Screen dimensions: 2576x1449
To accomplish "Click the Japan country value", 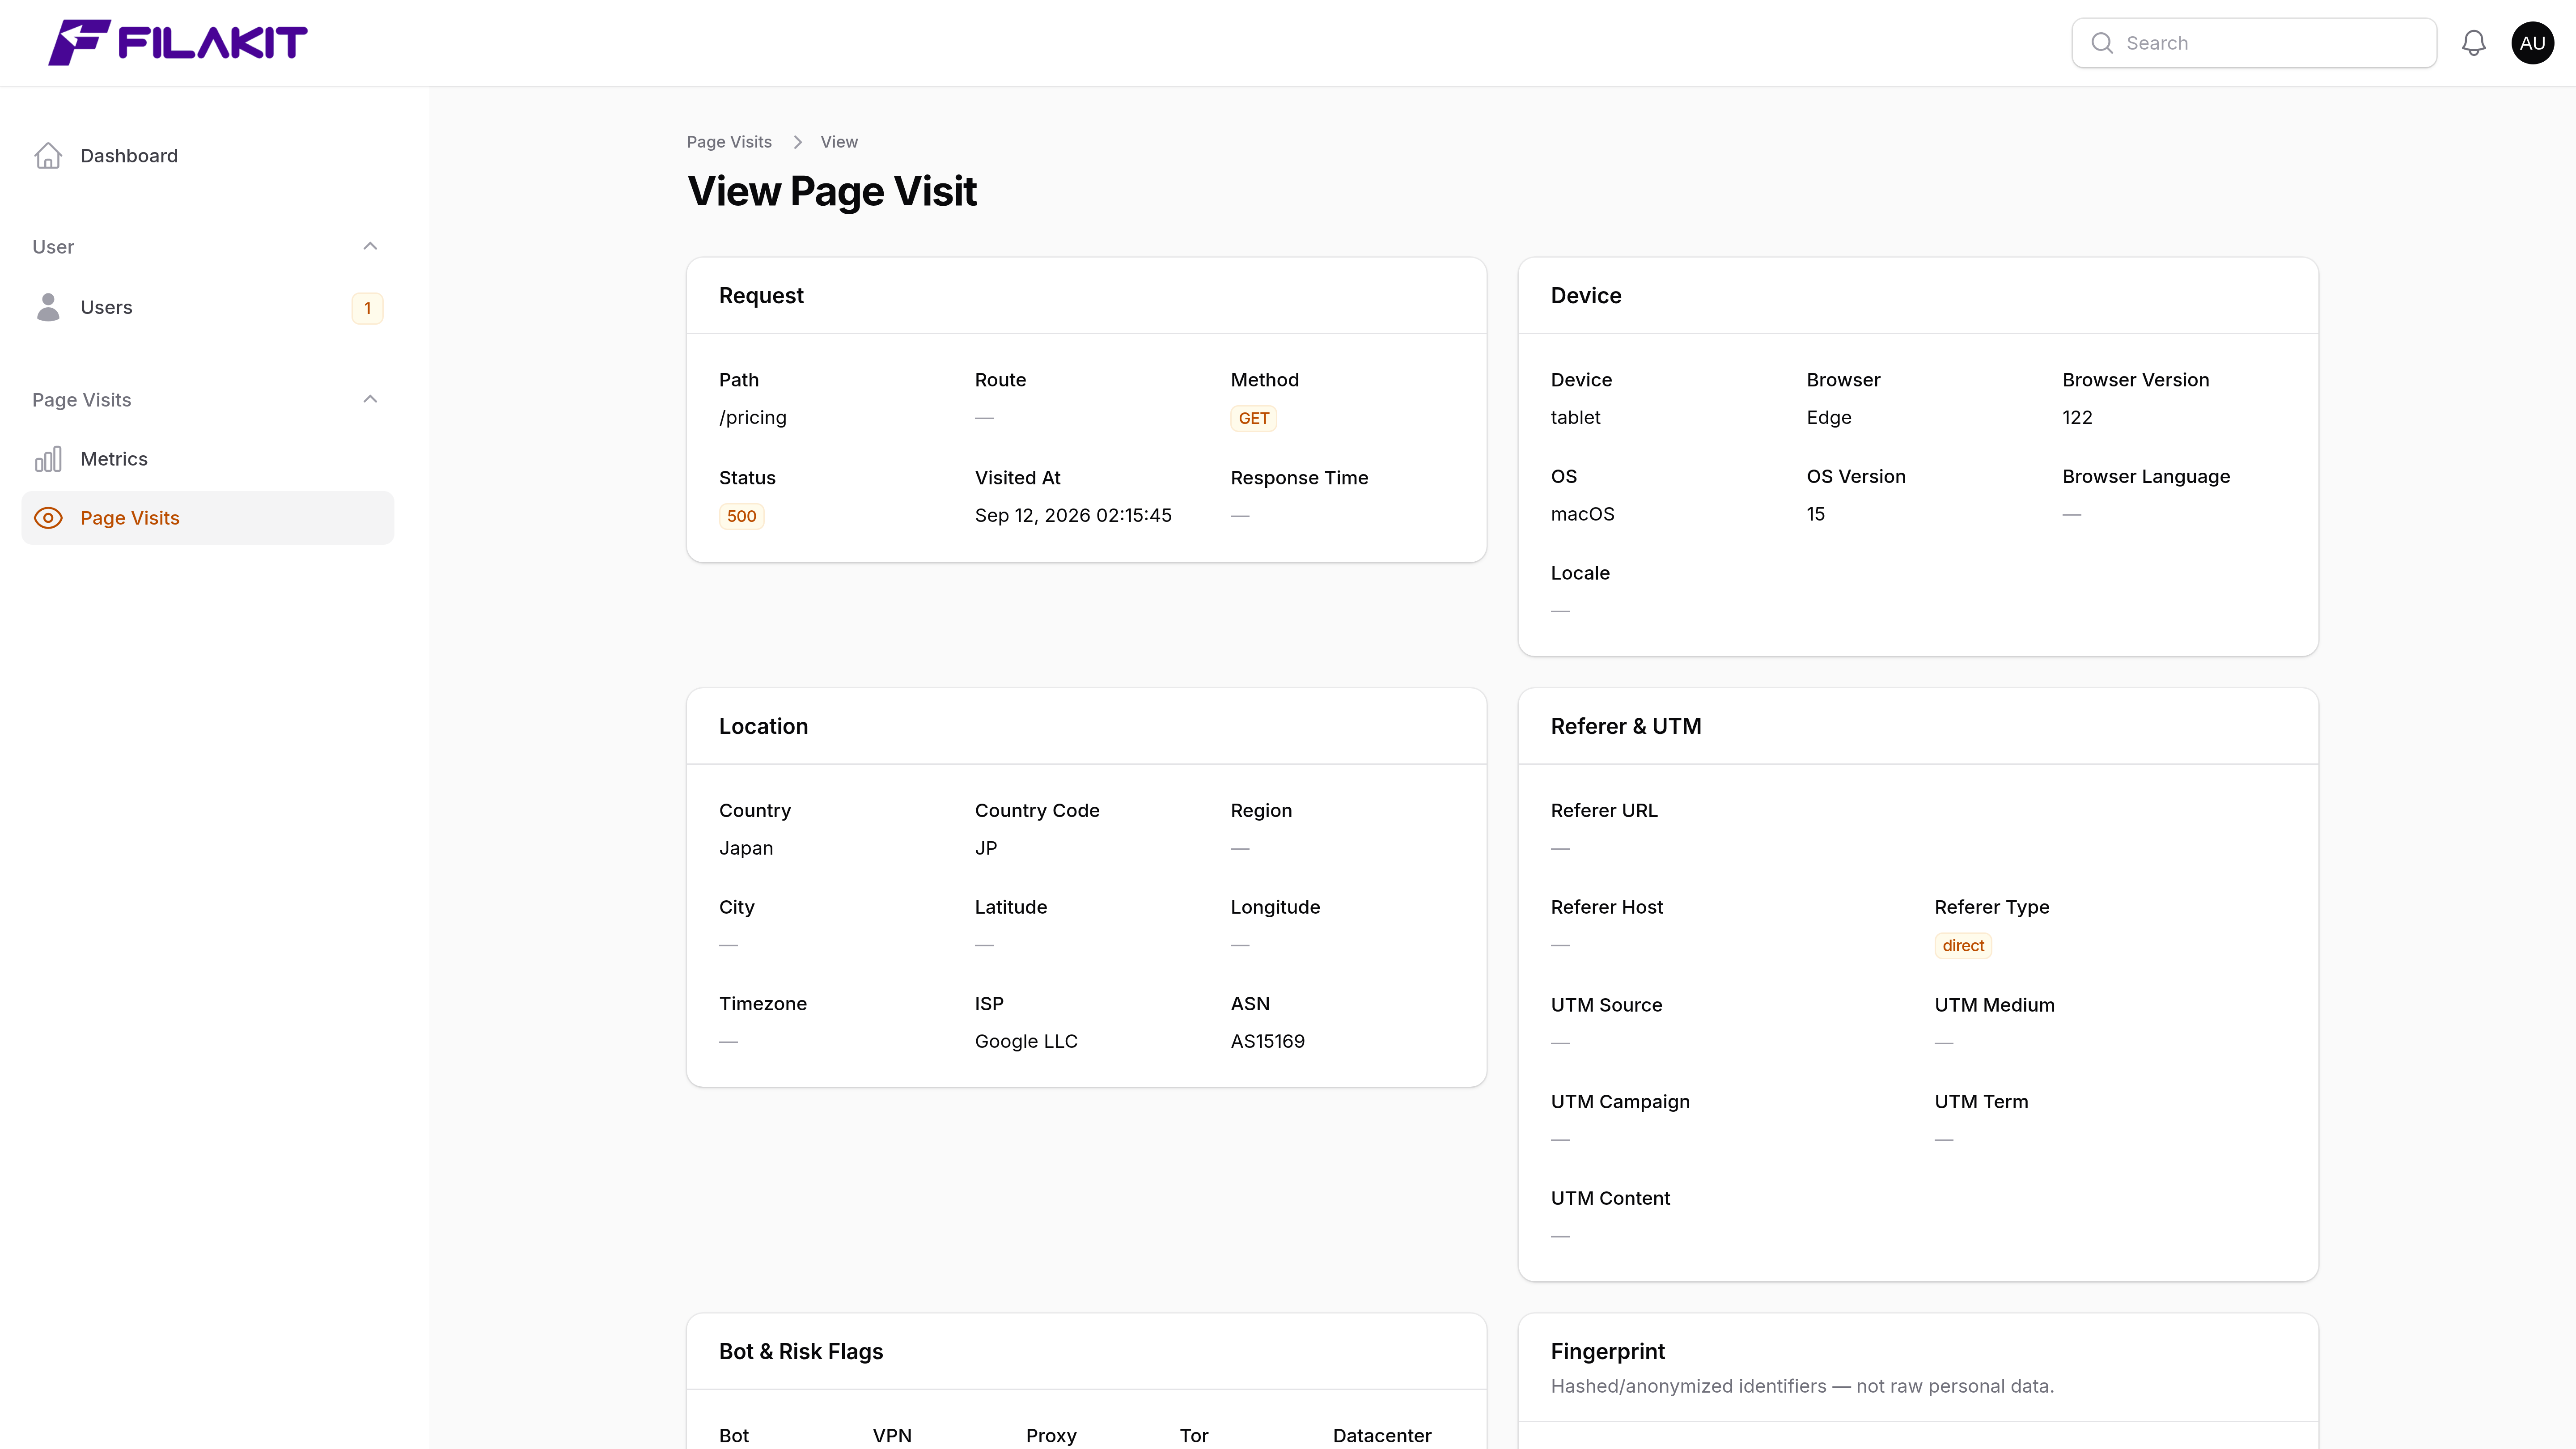I will tap(746, 848).
